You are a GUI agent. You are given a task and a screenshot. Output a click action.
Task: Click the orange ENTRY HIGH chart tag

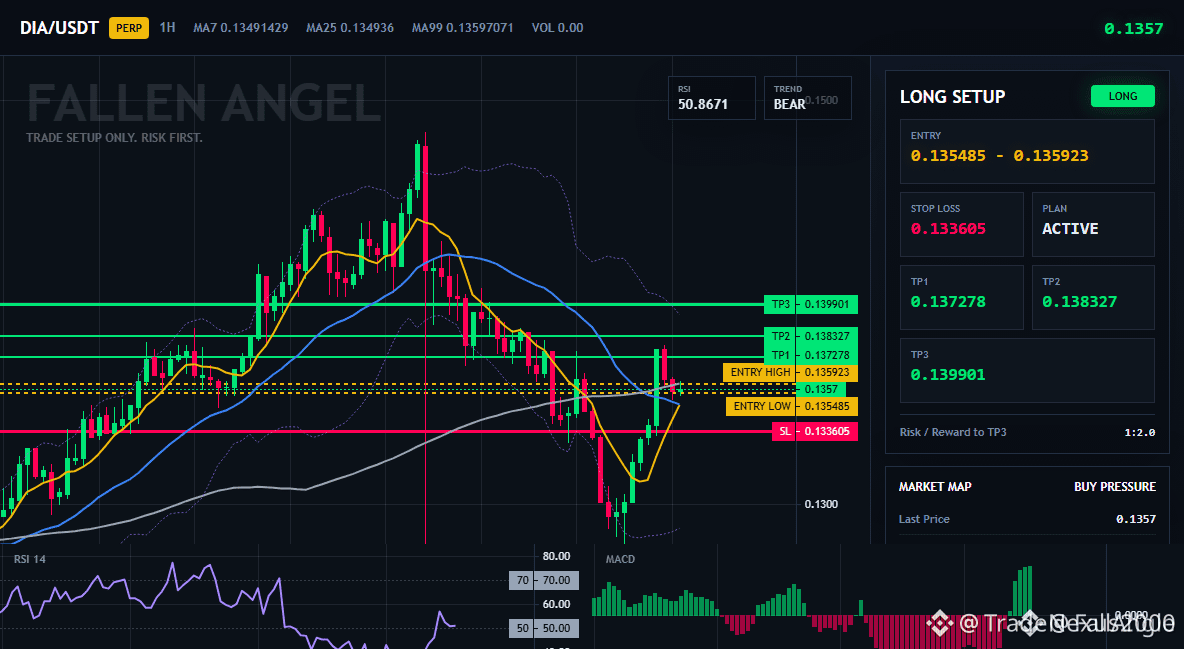coord(790,372)
